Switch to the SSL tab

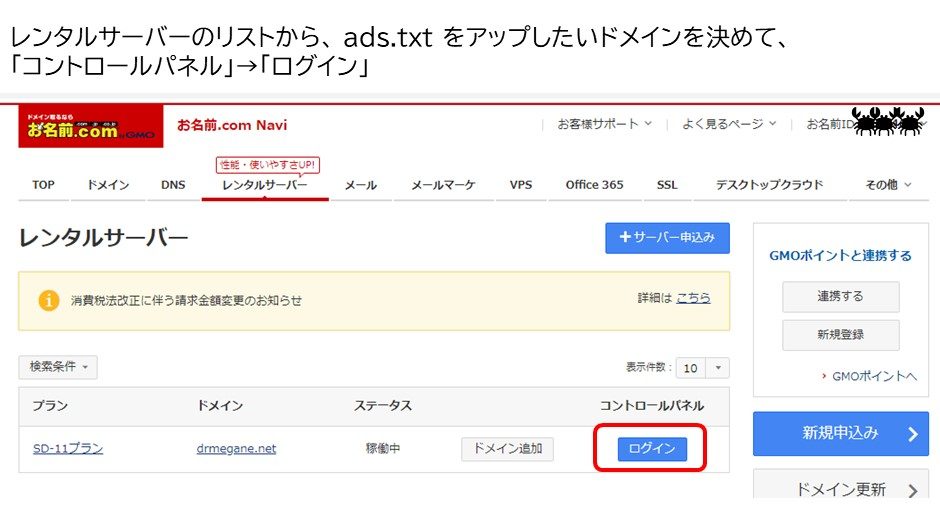tap(667, 185)
